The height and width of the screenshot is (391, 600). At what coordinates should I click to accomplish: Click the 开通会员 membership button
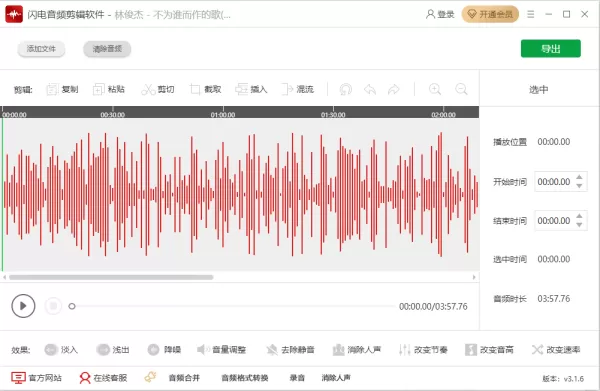point(490,15)
